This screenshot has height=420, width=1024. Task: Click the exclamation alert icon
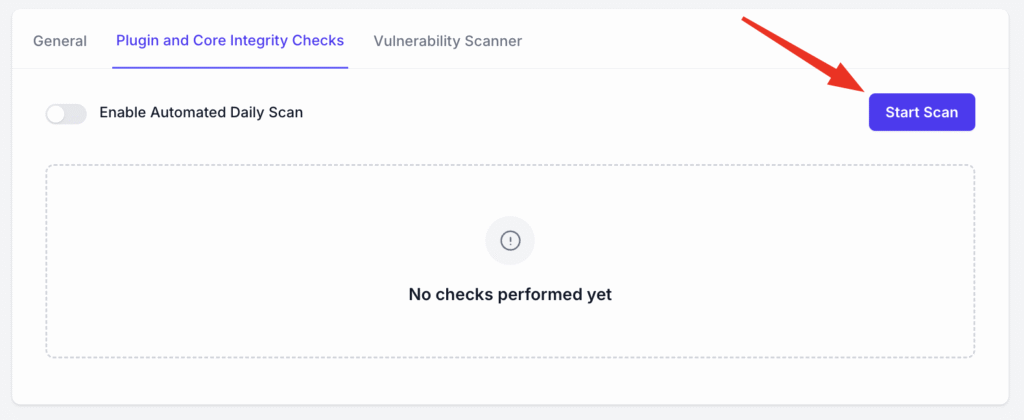coord(510,241)
